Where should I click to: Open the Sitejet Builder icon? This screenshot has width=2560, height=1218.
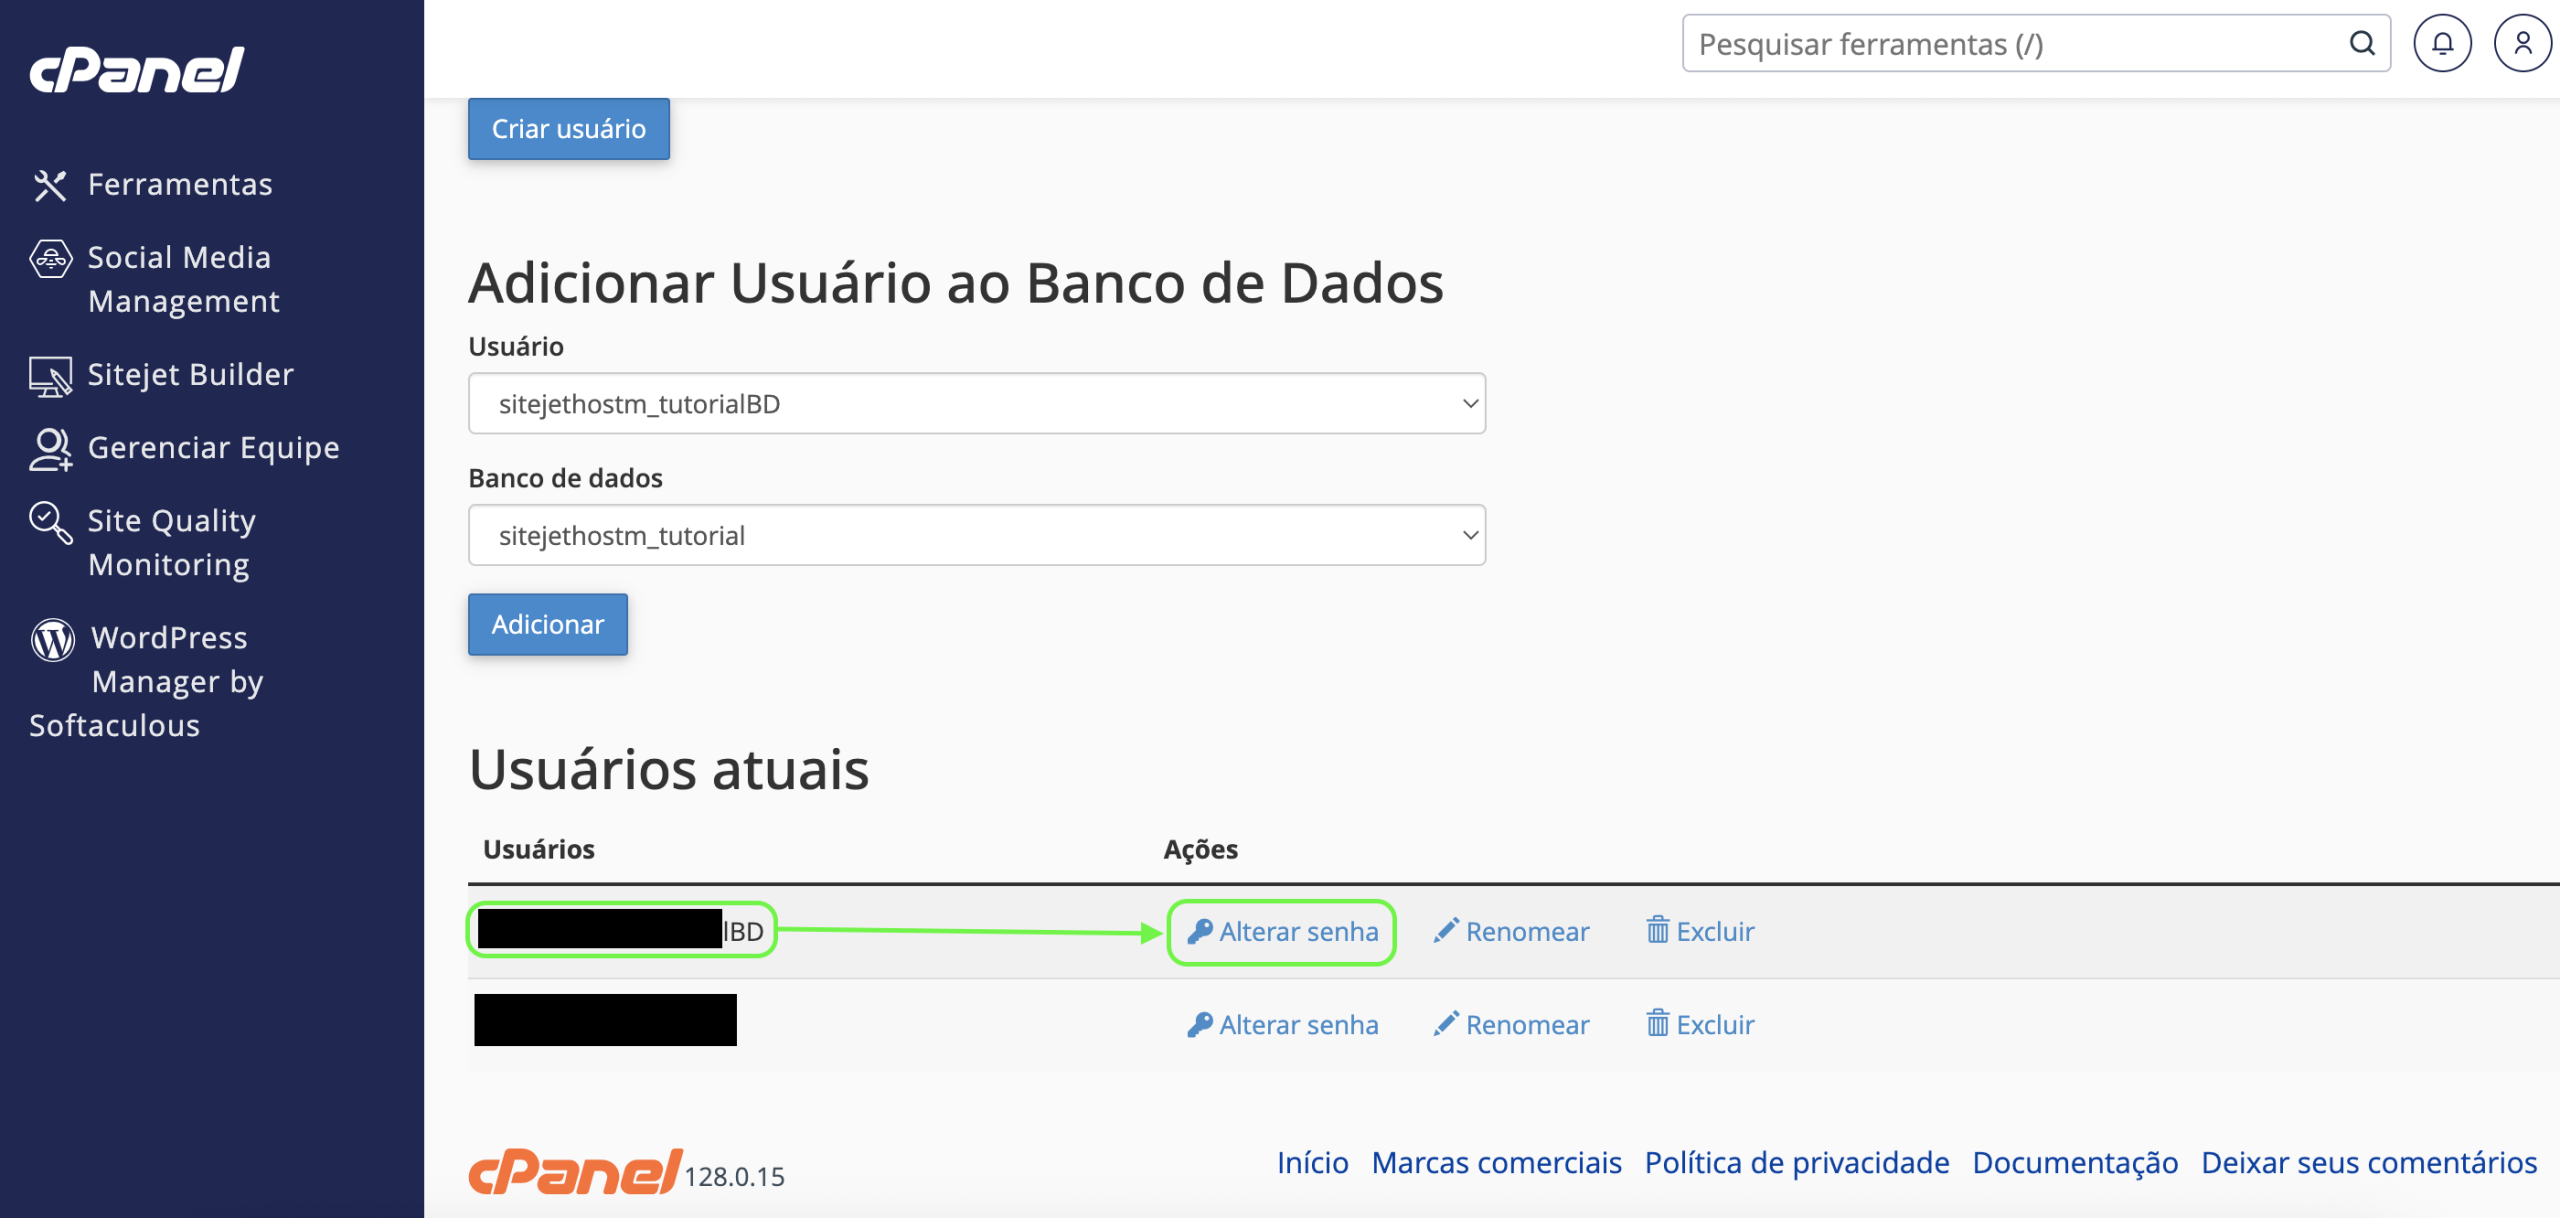50,376
